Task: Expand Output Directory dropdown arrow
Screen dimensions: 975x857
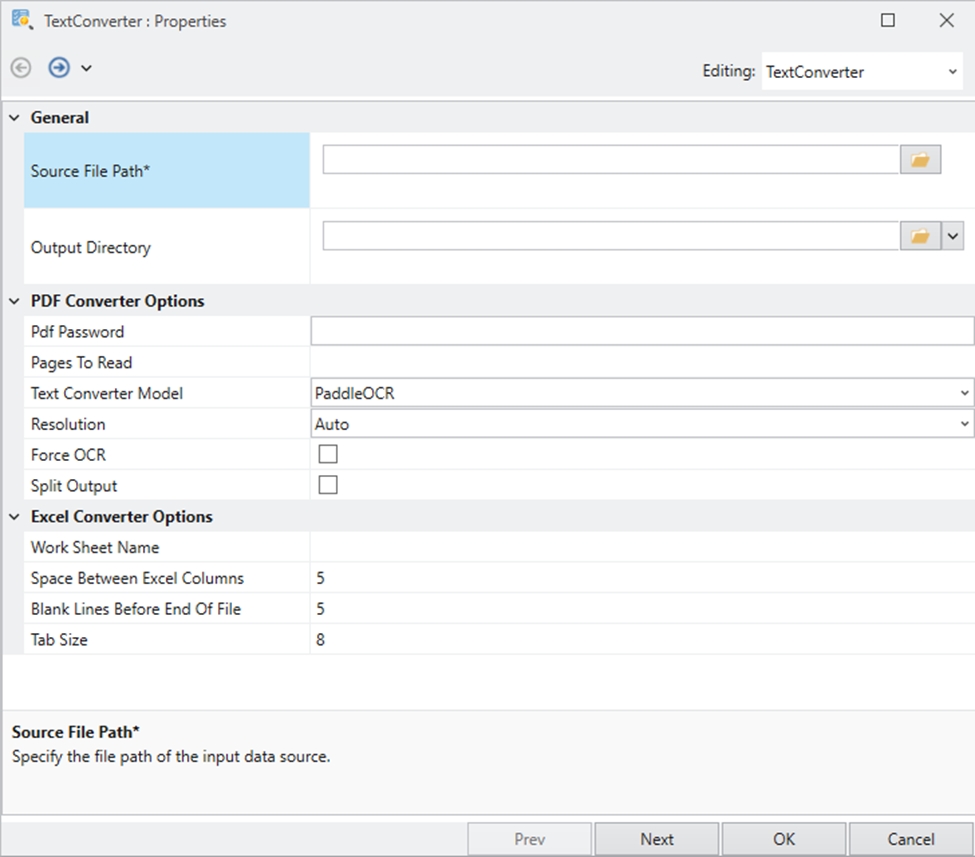Action: [953, 236]
